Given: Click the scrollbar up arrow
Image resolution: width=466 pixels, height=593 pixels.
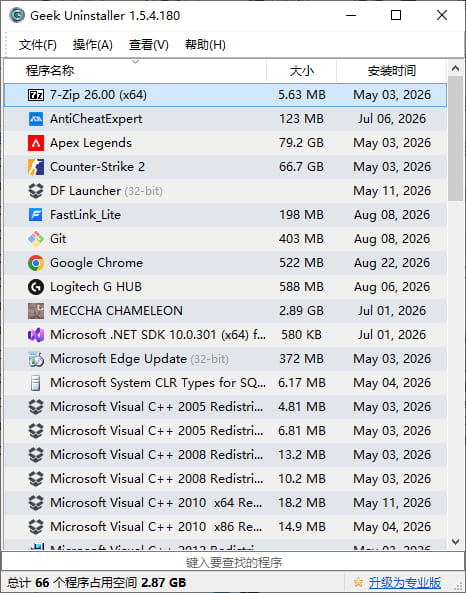Looking at the screenshot, I should click(455, 68).
